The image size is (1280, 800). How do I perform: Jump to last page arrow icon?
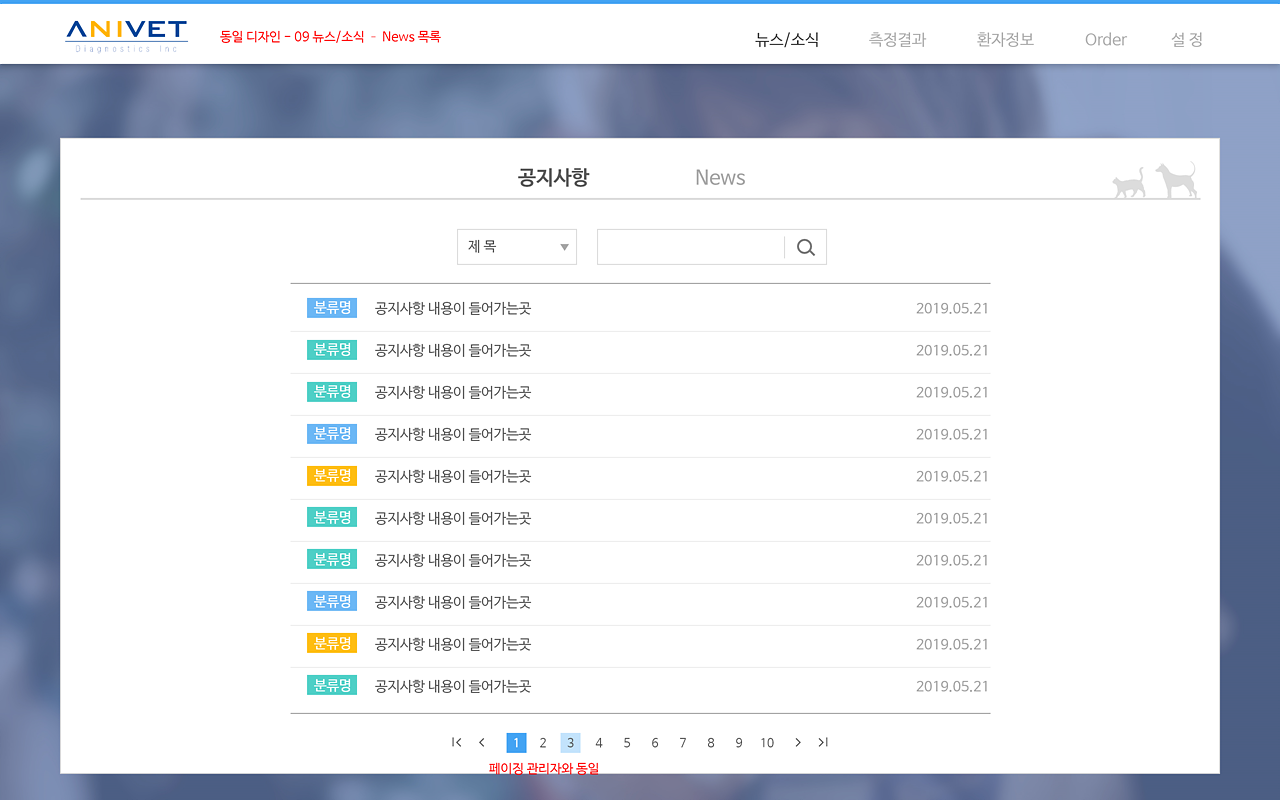pyautogui.click(x=823, y=742)
